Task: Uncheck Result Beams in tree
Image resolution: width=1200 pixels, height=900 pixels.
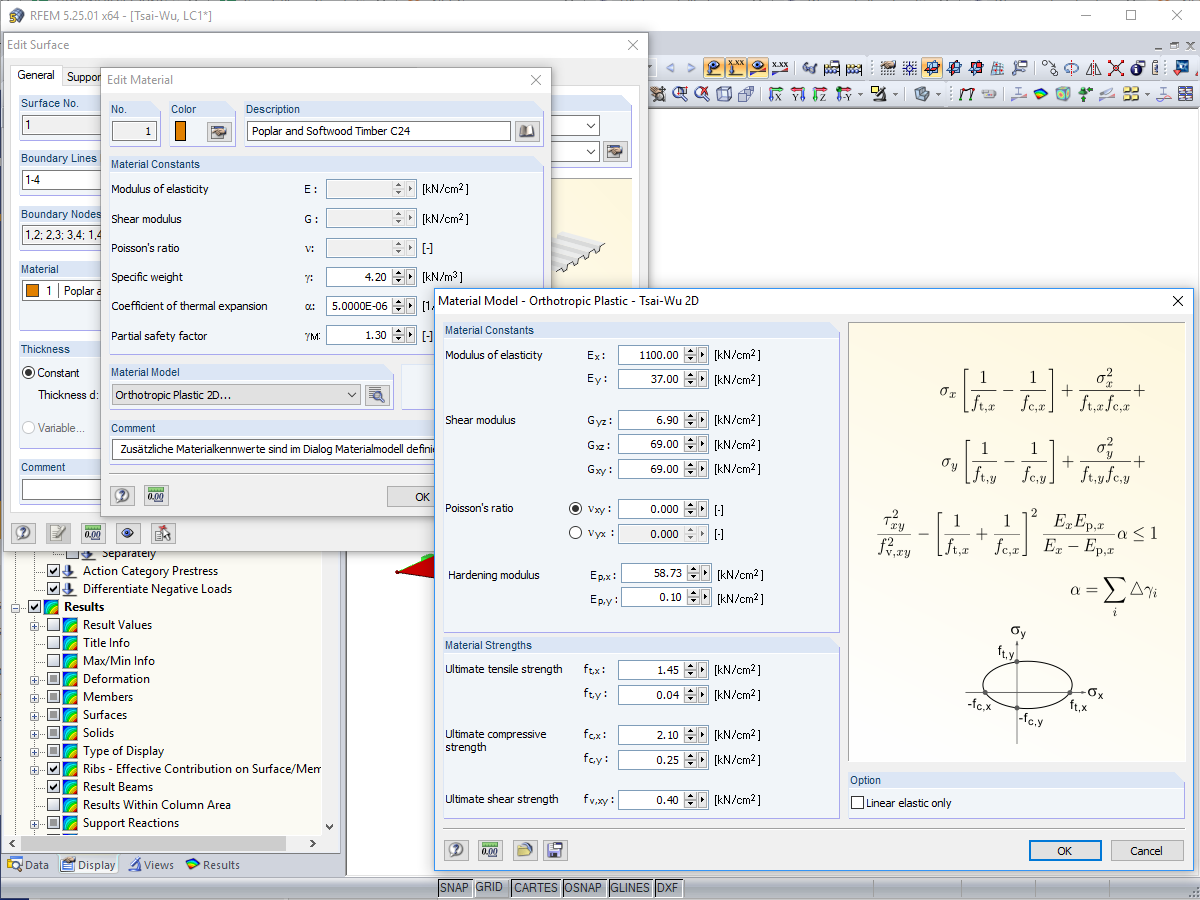Action: point(54,787)
